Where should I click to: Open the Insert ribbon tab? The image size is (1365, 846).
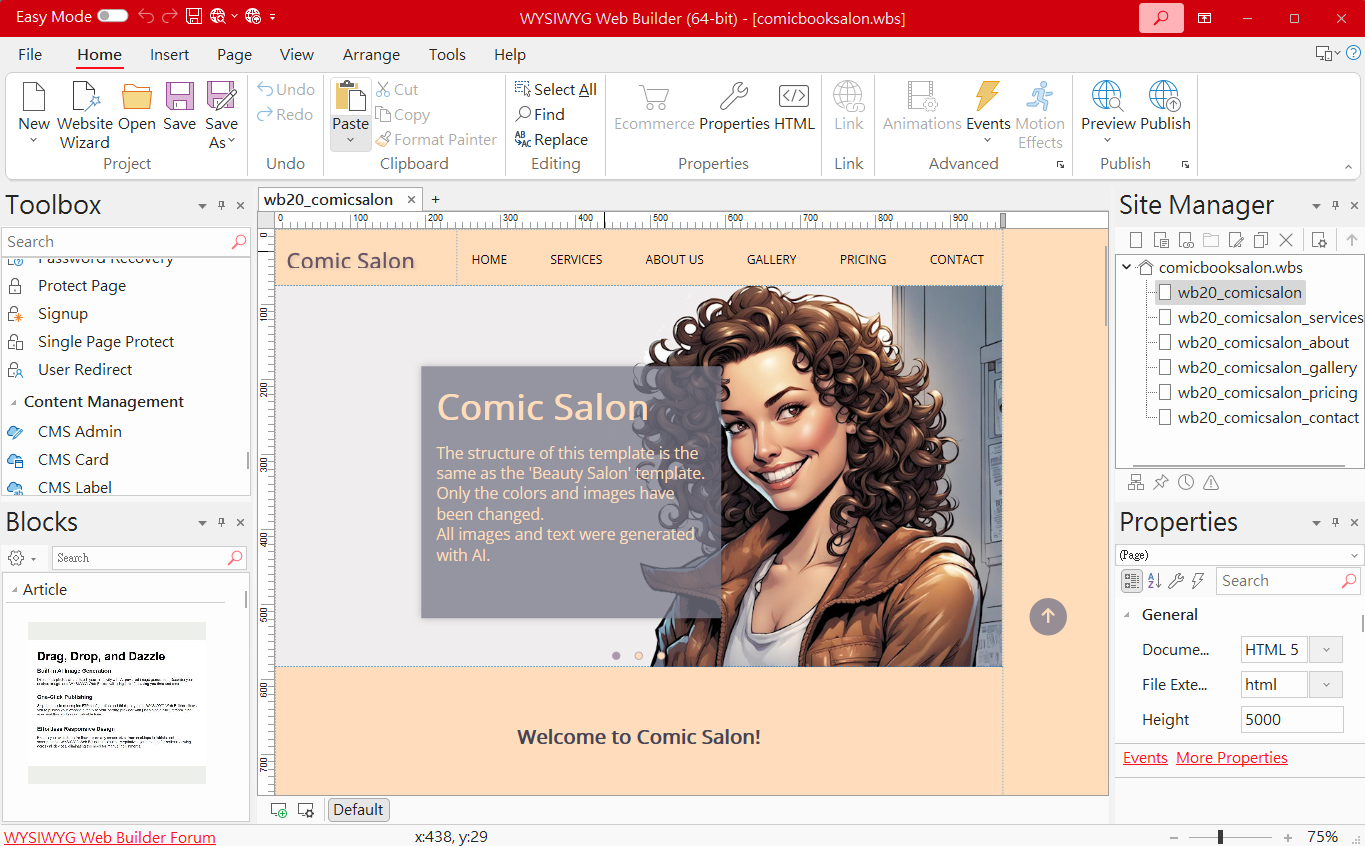[x=170, y=55]
